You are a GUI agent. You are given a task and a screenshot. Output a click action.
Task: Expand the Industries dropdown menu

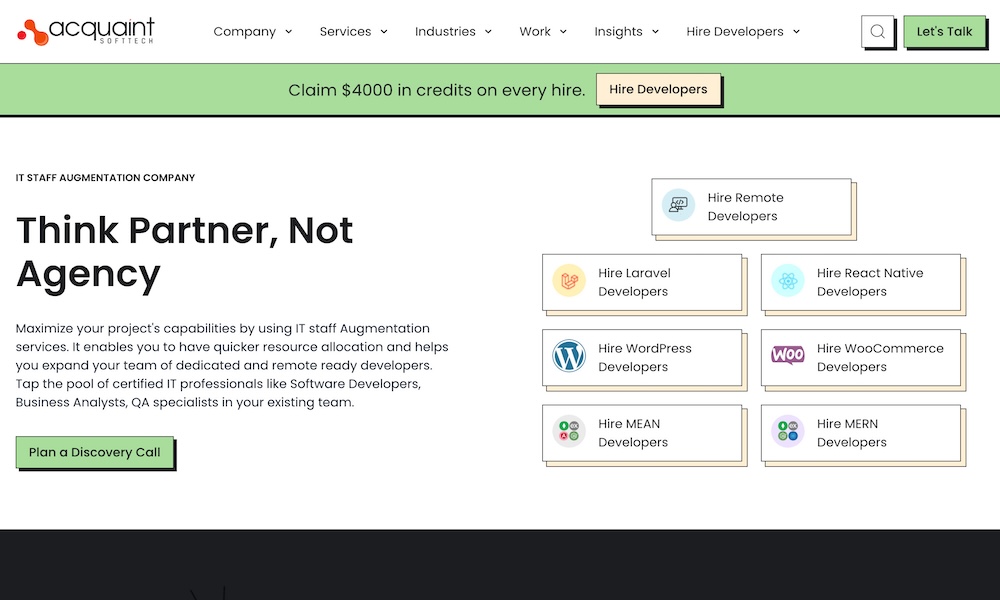coord(454,32)
